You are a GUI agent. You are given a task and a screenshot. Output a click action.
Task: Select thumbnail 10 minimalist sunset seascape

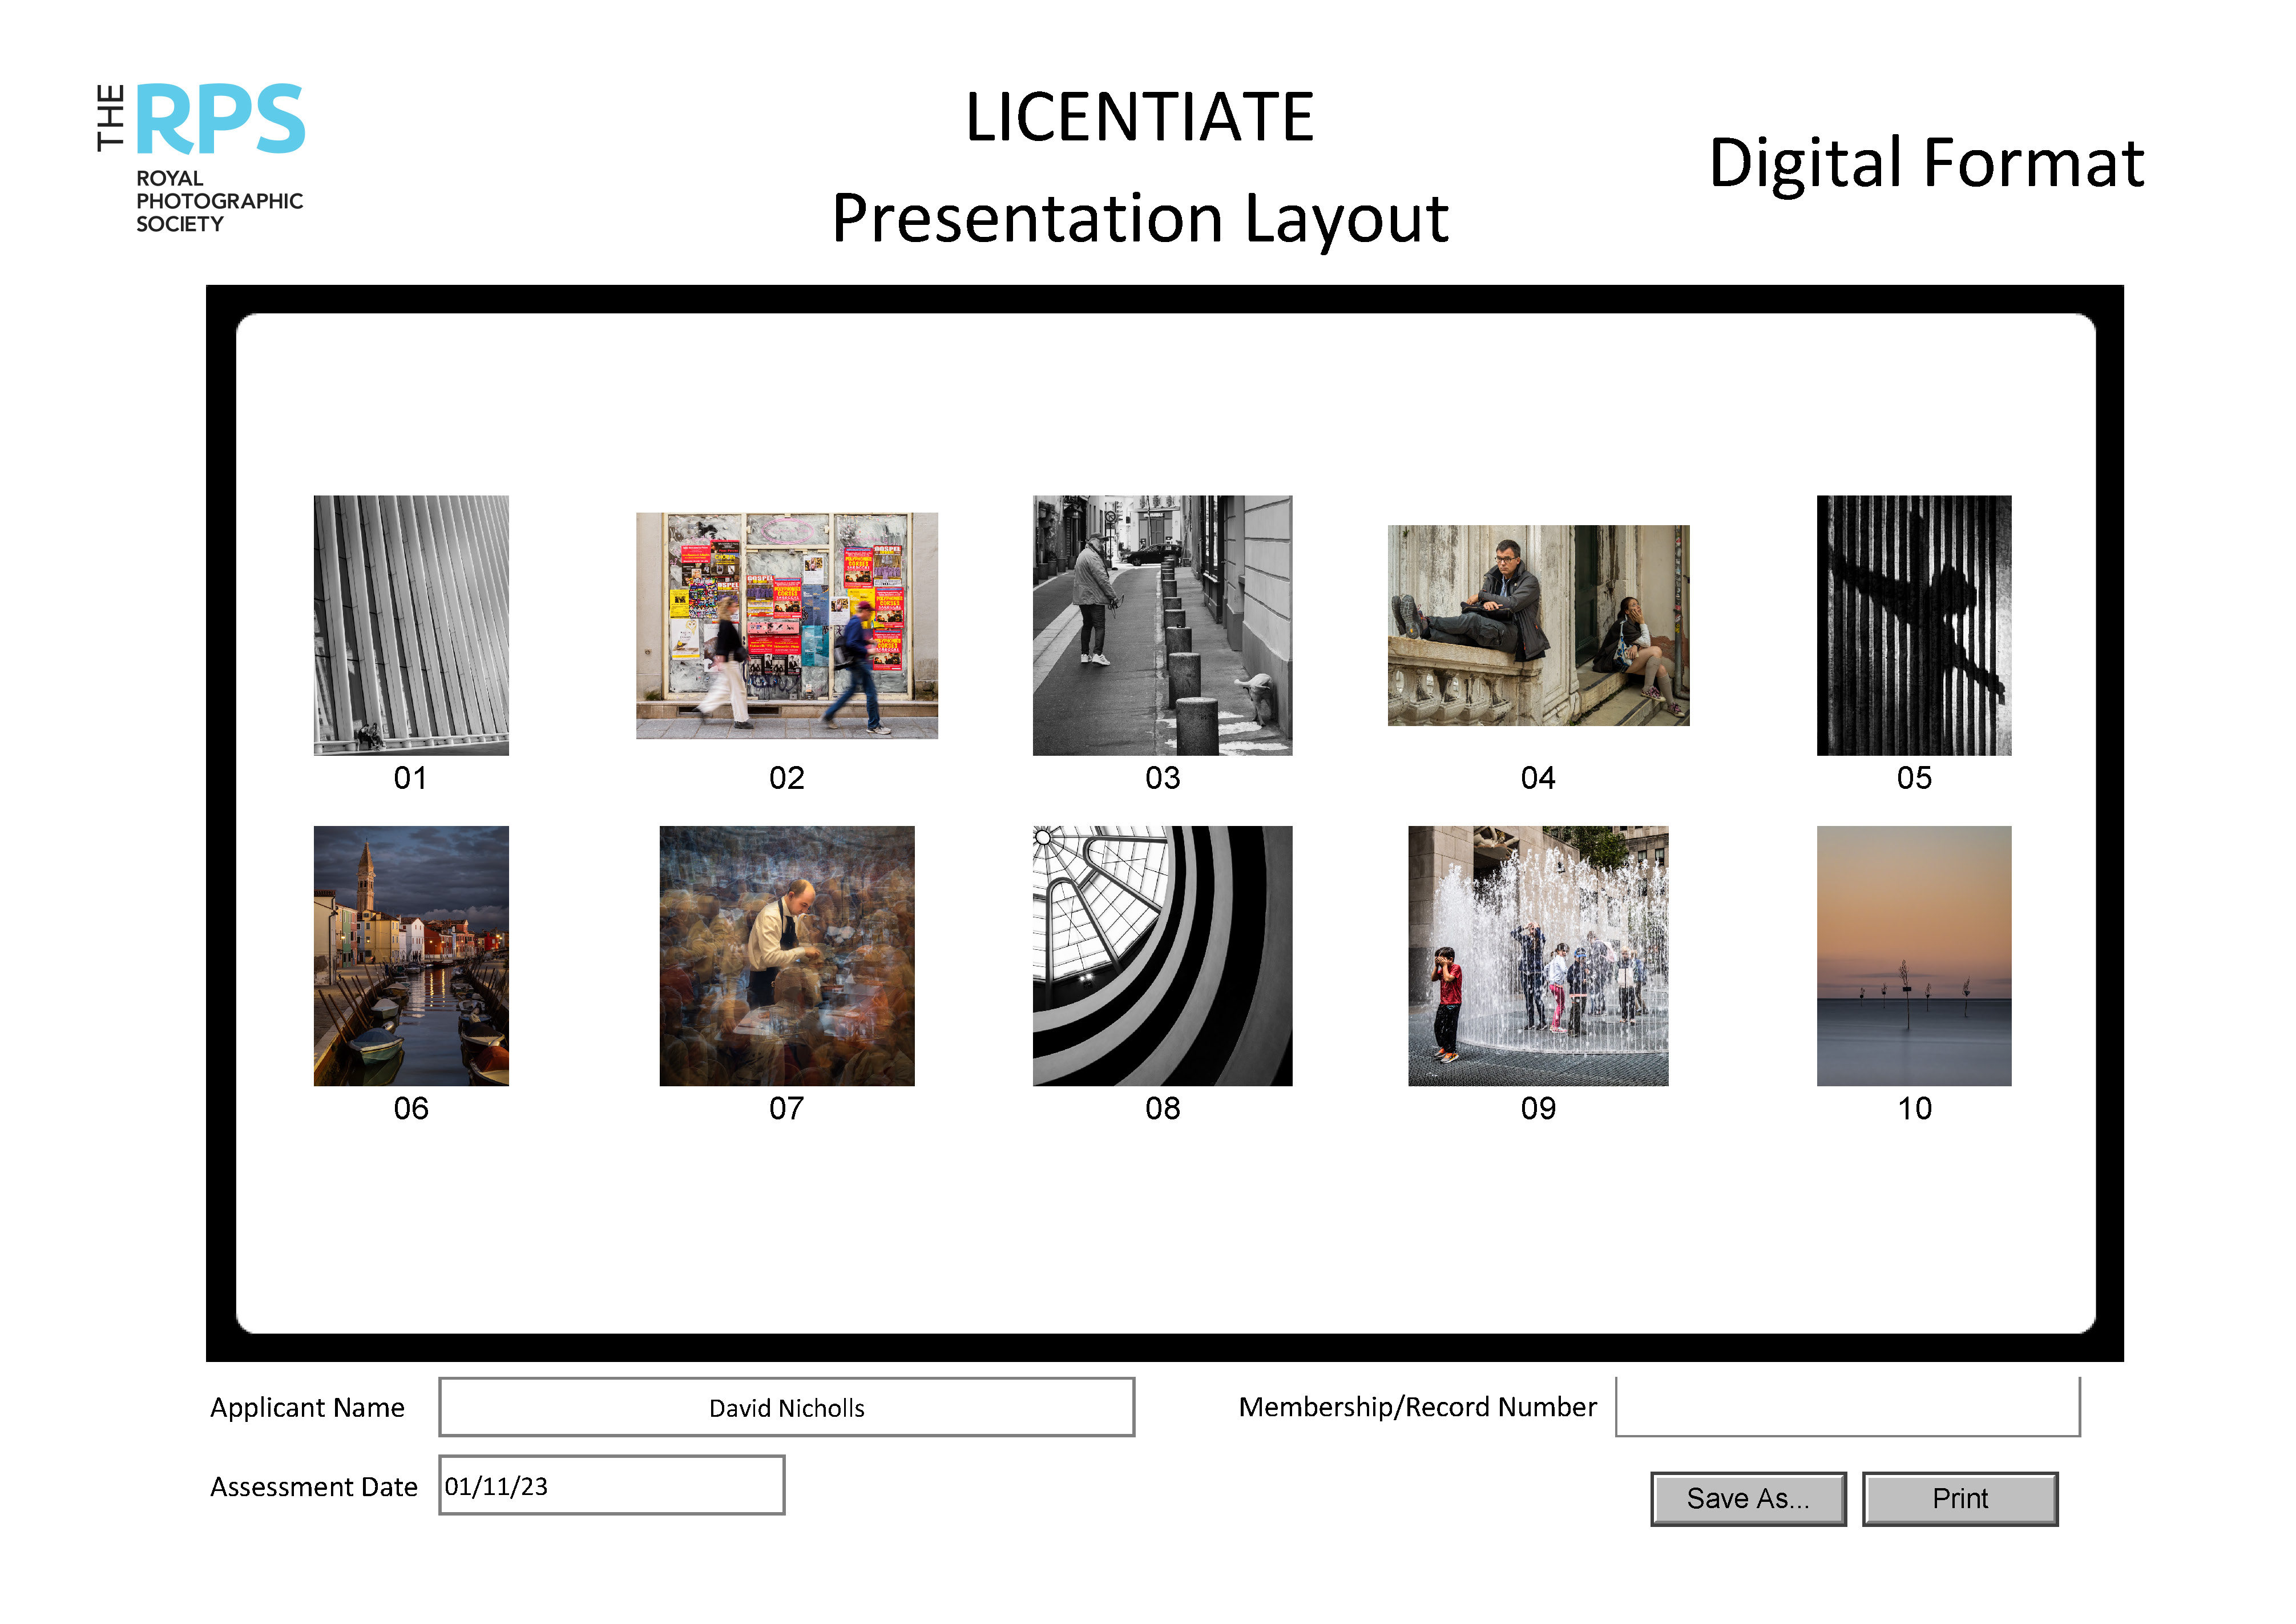[x=1913, y=955]
